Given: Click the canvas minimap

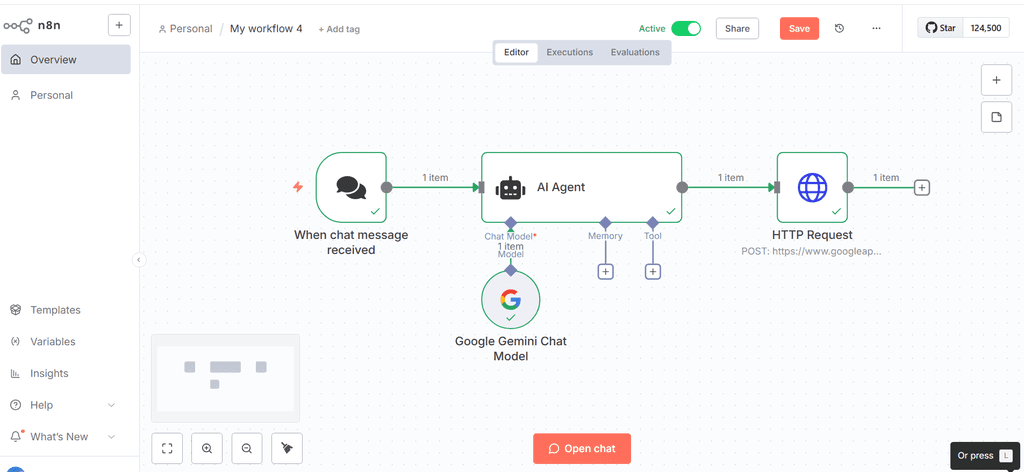Looking at the screenshot, I should point(225,378).
